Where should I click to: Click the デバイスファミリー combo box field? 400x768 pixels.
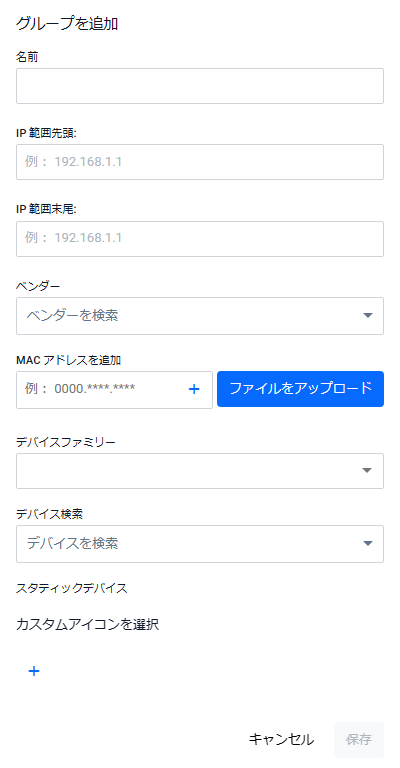point(200,471)
